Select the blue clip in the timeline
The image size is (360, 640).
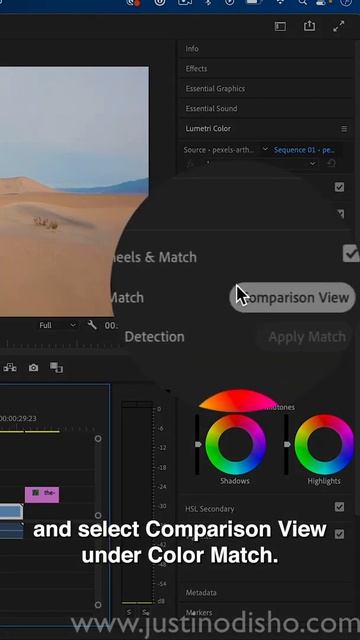tap(11, 511)
